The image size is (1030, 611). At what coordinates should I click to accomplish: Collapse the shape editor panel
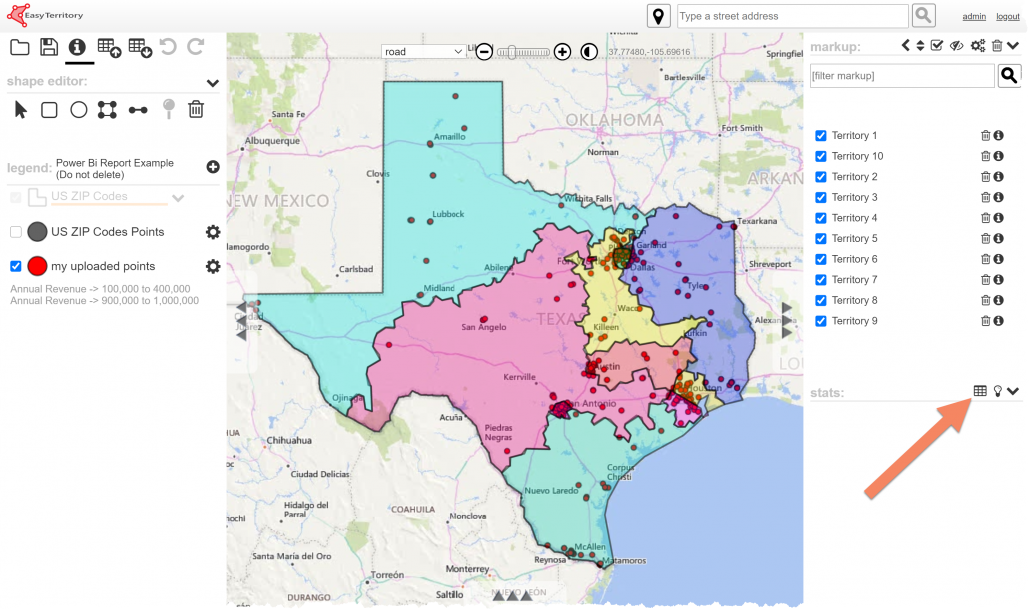coord(210,82)
